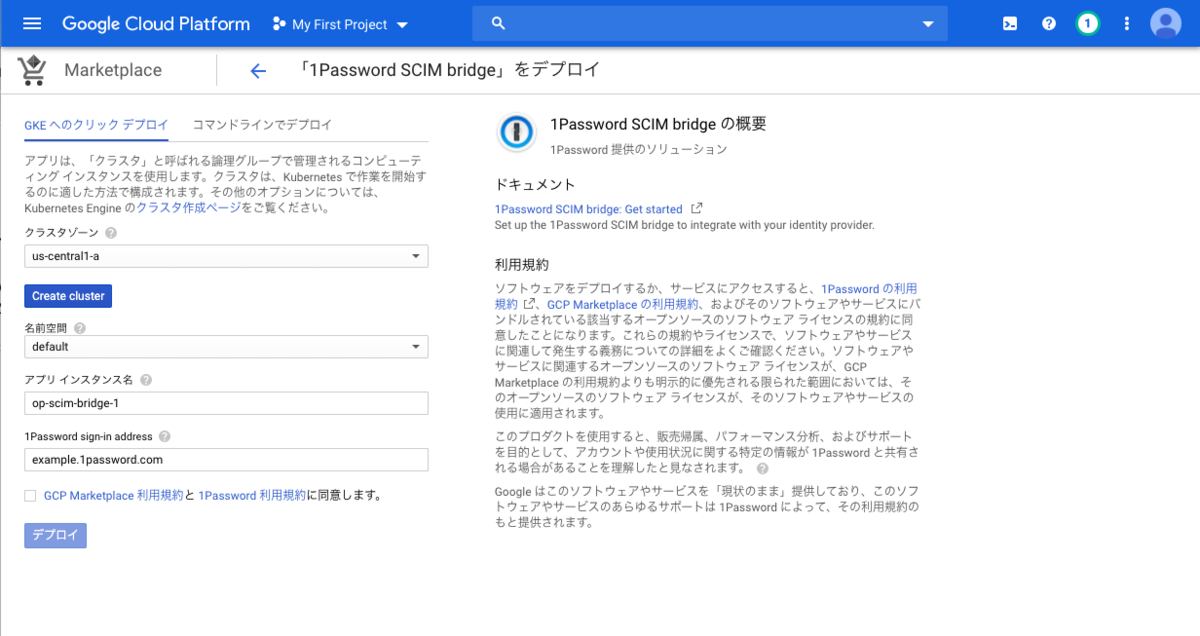The width and height of the screenshot is (1200, 636).
Task: Click the blue back arrow
Action: click(258, 70)
